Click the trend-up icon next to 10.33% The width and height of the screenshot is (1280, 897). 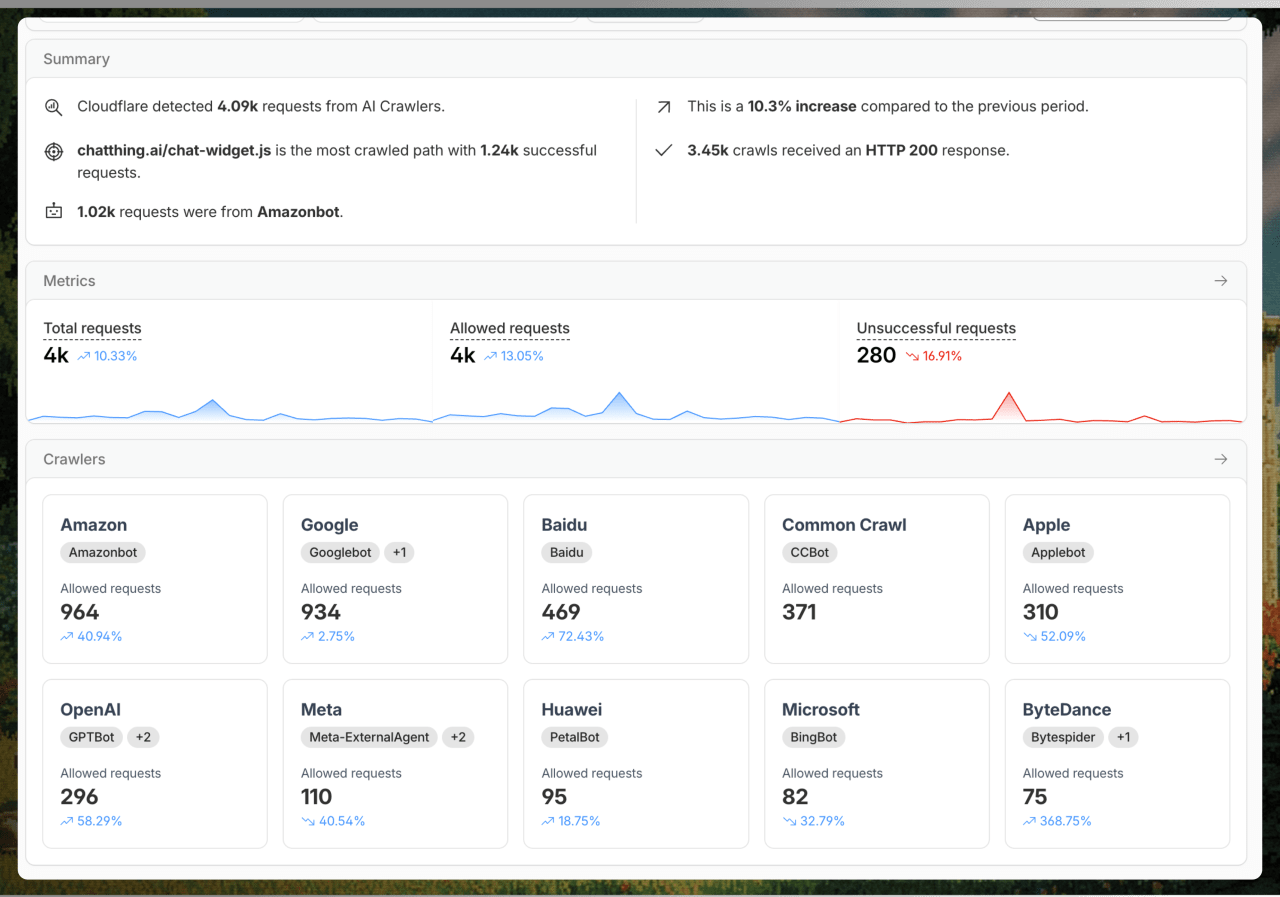point(83,356)
